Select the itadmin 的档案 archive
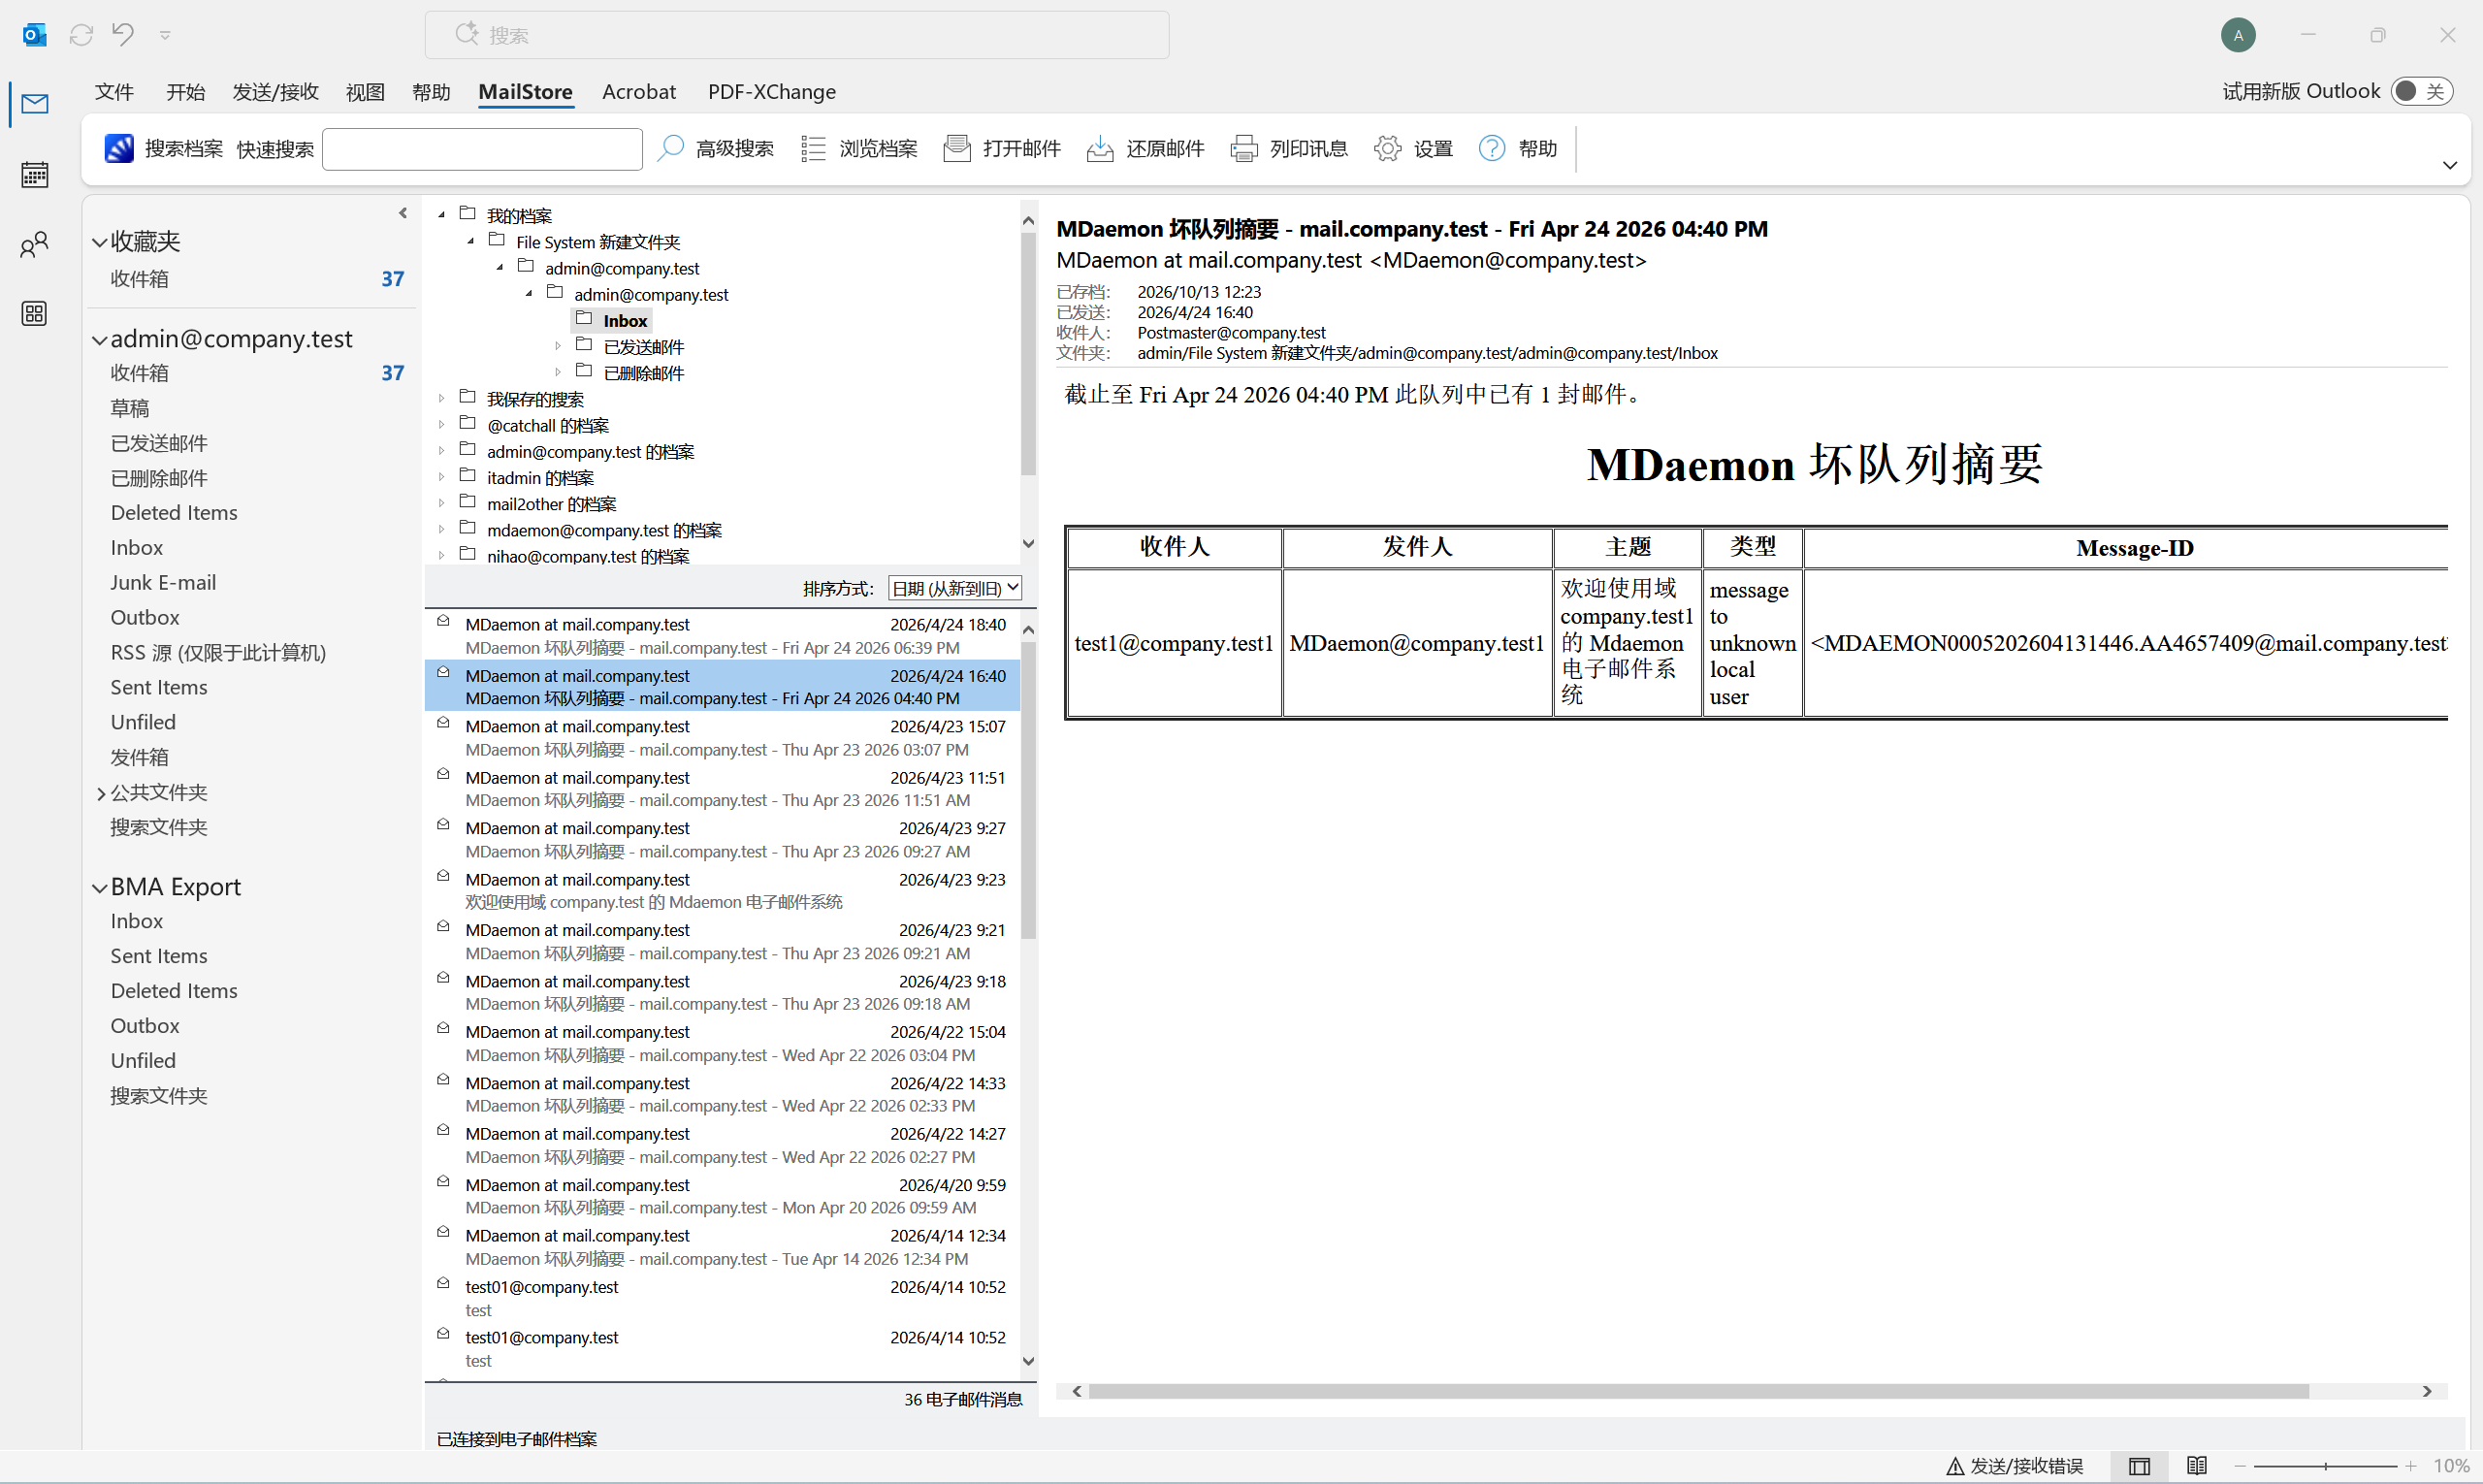The height and width of the screenshot is (1484, 2483). point(540,478)
